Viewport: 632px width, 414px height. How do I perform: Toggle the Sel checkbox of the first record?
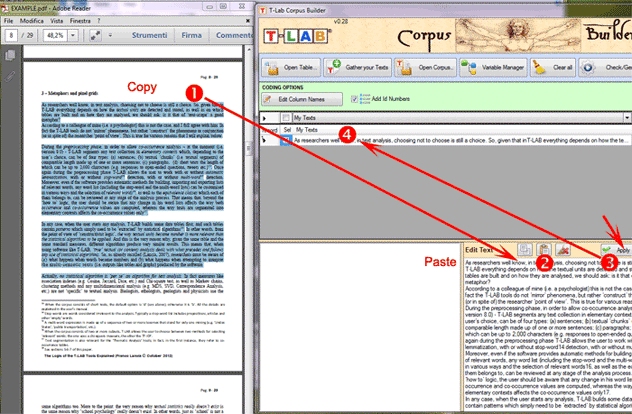point(286,140)
